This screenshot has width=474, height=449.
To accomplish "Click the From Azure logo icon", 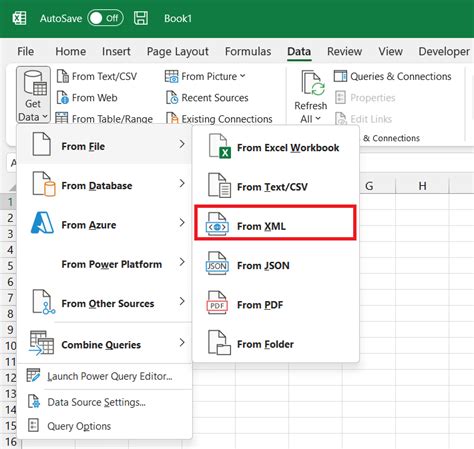I will point(42,223).
